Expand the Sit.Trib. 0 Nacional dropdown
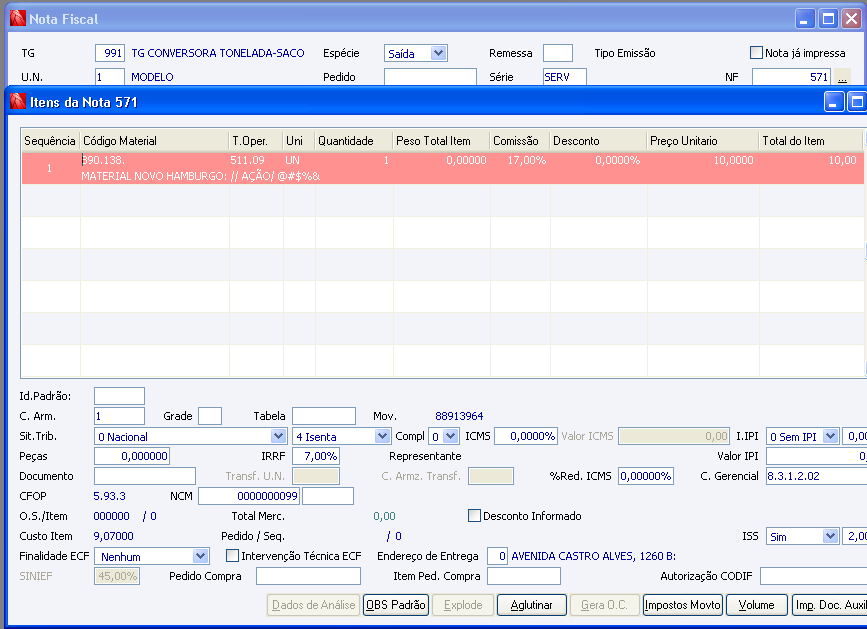867x629 pixels. [x=279, y=436]
